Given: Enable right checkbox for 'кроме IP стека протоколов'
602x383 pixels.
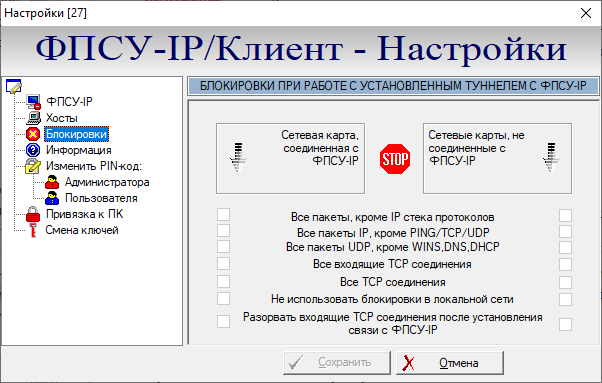Looking at the screenshot, I should (565, 215).
